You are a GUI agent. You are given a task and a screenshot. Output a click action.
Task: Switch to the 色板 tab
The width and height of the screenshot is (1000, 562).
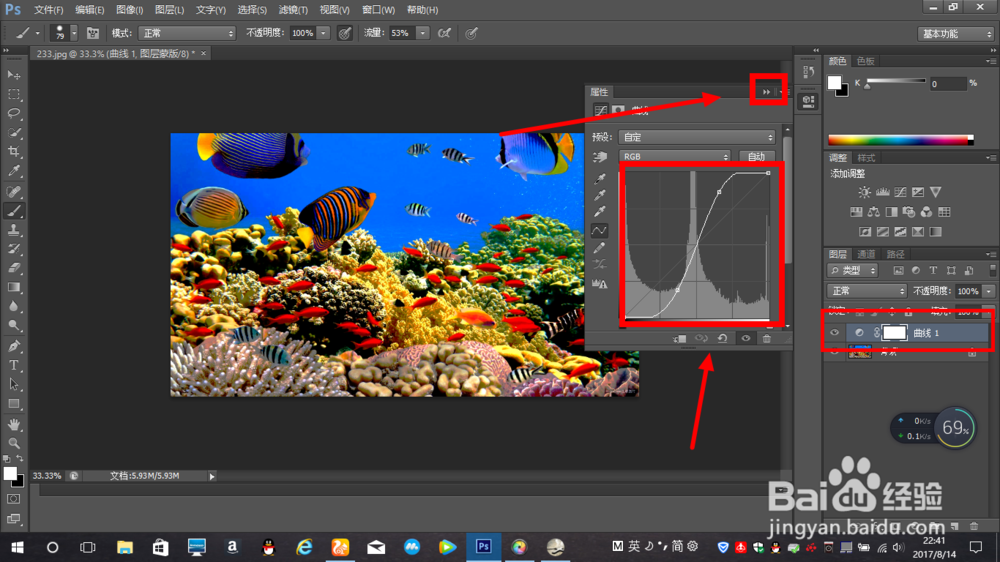tap(865, 61)
